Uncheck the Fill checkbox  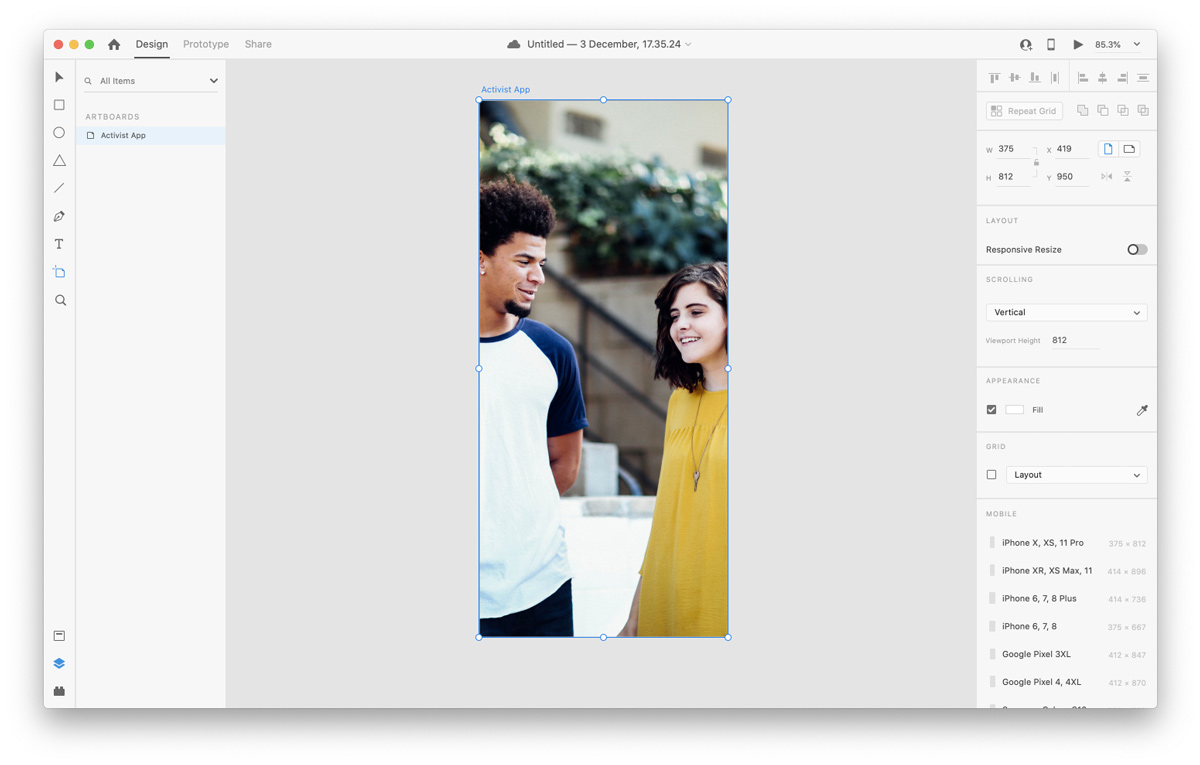click(991, 410)
